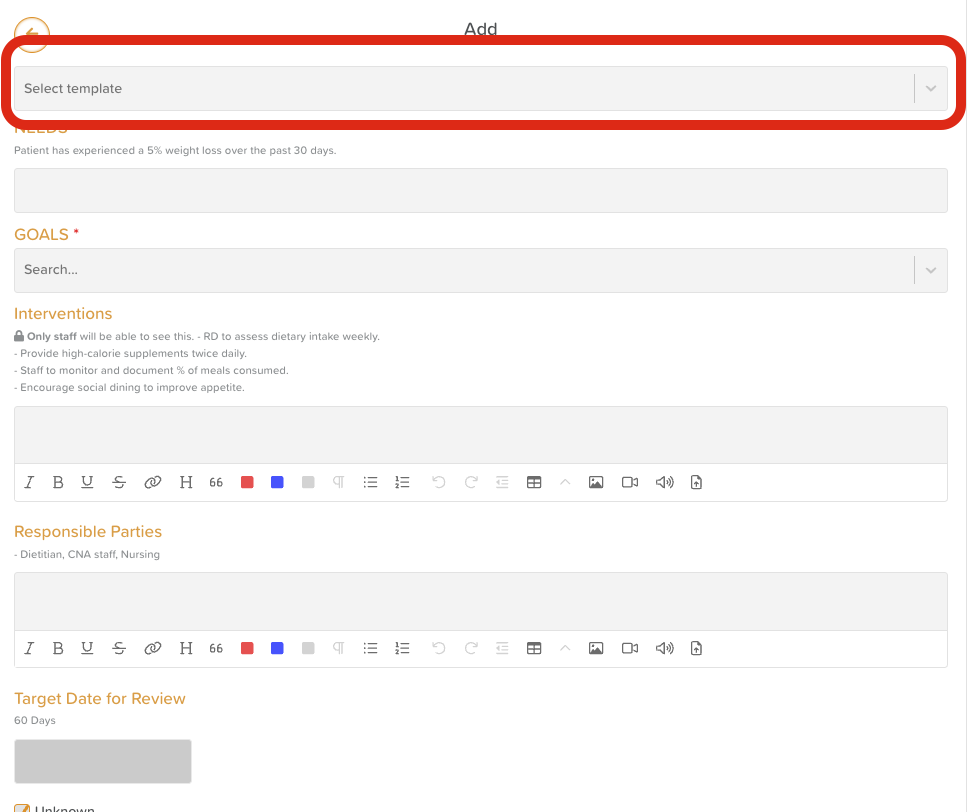
Task: Go back using the orange arrow button
Action: (x=31, y=35)
